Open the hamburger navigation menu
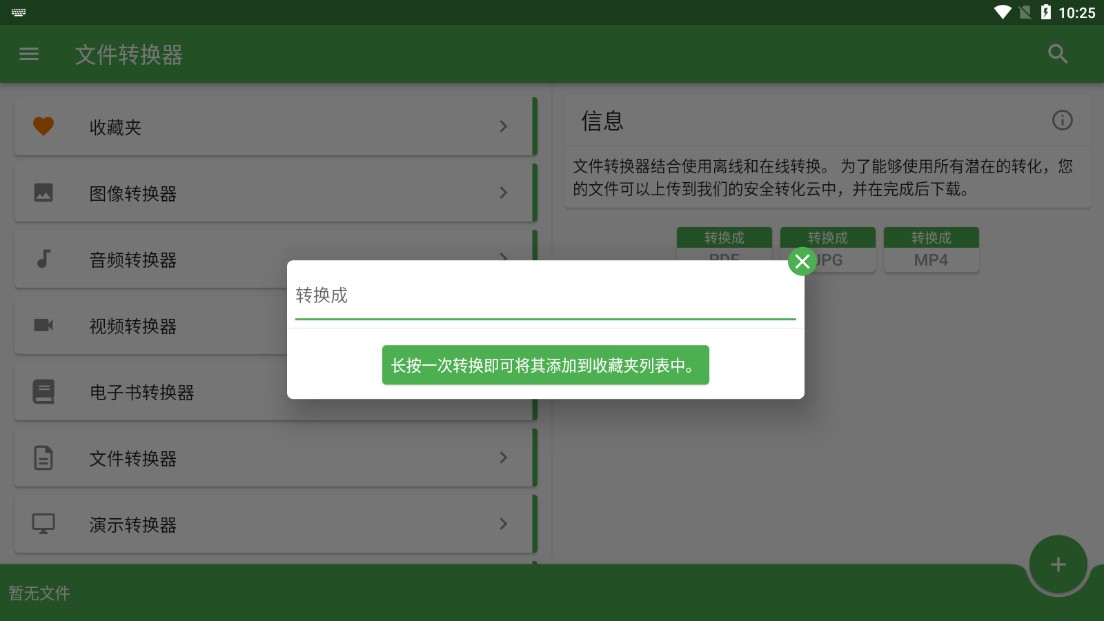1104x621 pixels. coord(29,54)
